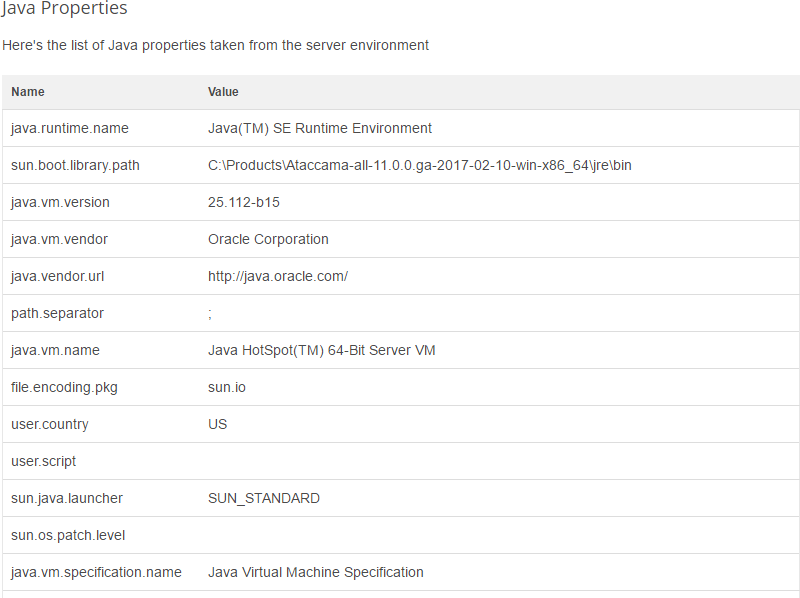This screenshot has height=598, width=800.
Task: Select the user.country property name
Action: 50,424
